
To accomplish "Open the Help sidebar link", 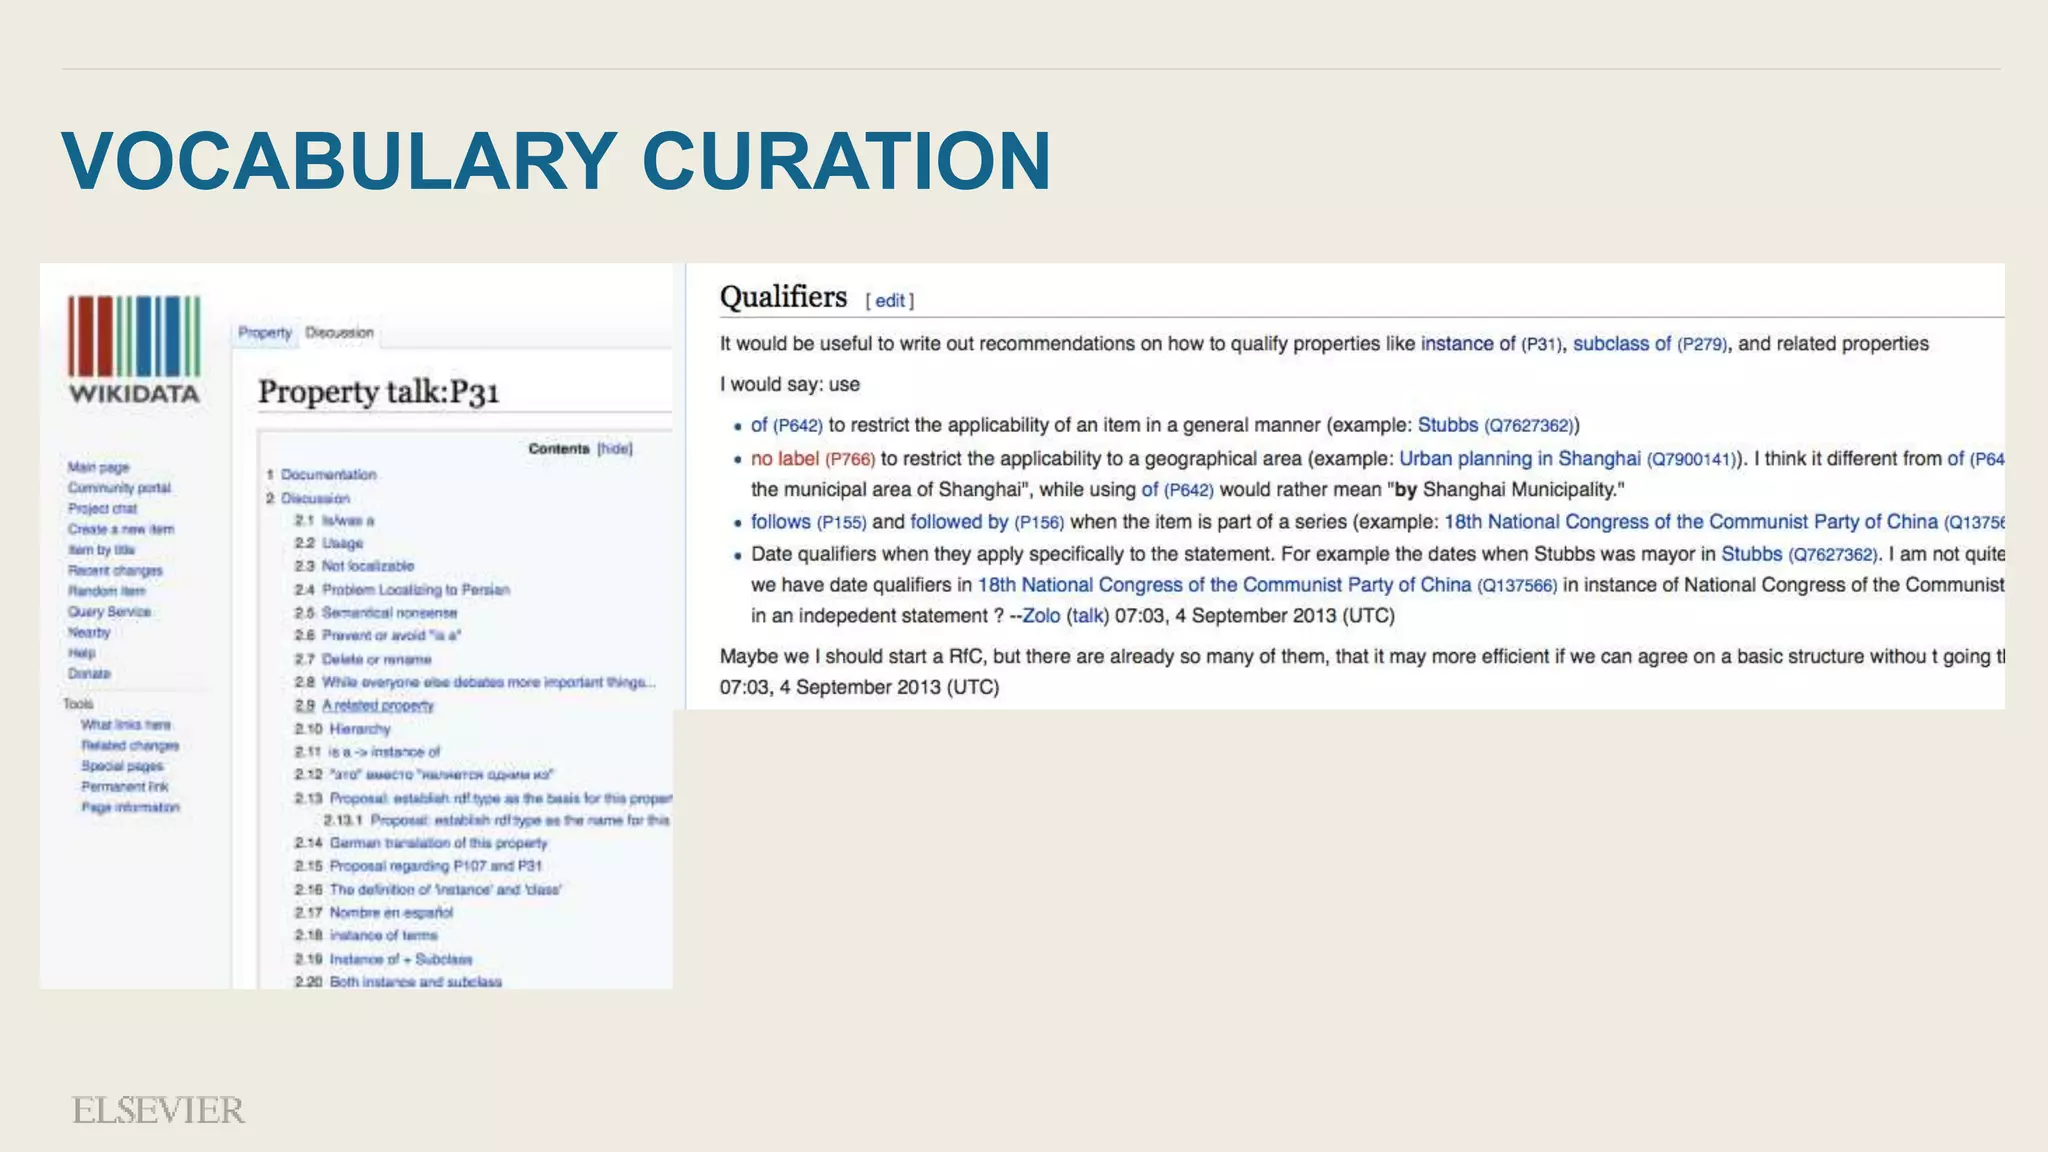I will tap(81, 653).
